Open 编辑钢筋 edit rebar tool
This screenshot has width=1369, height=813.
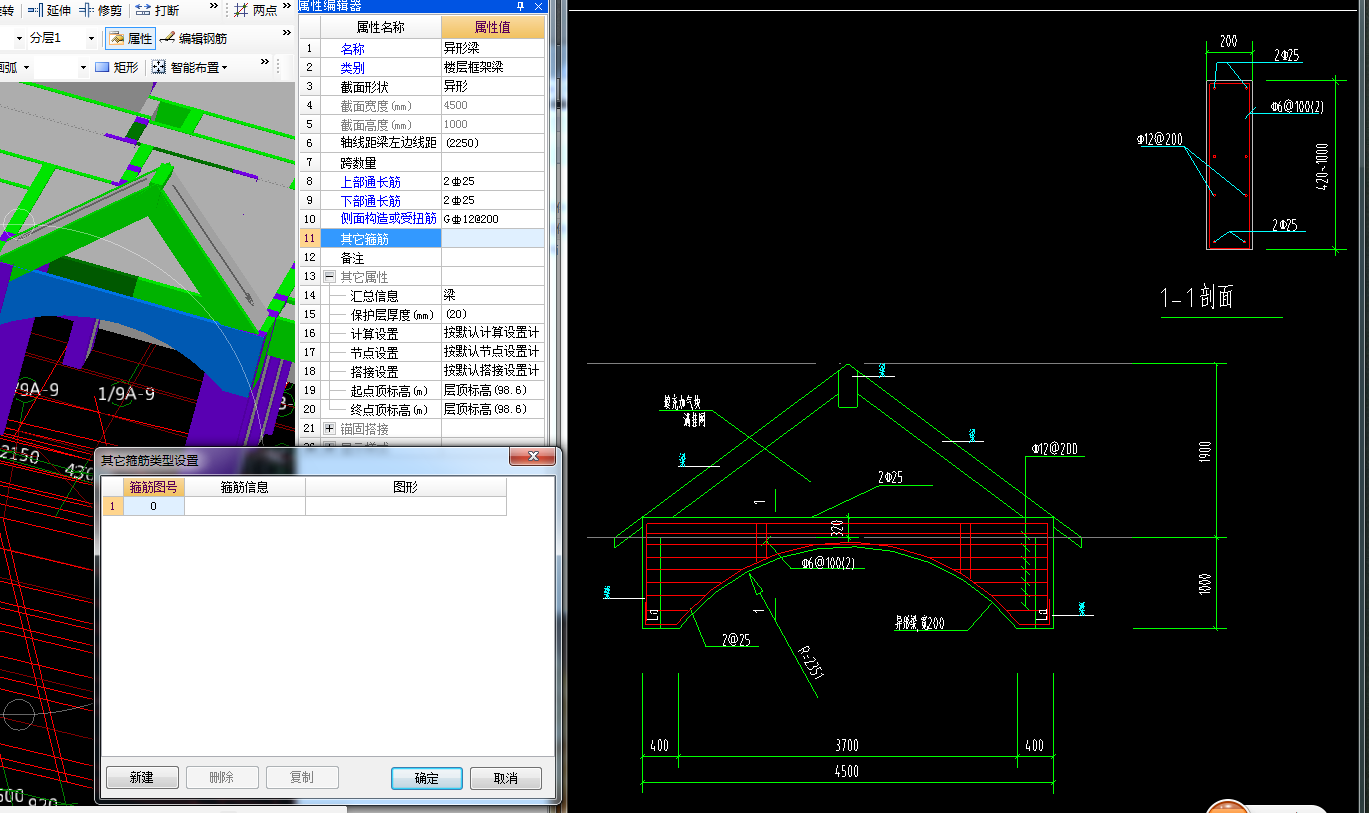pos(193,38)
